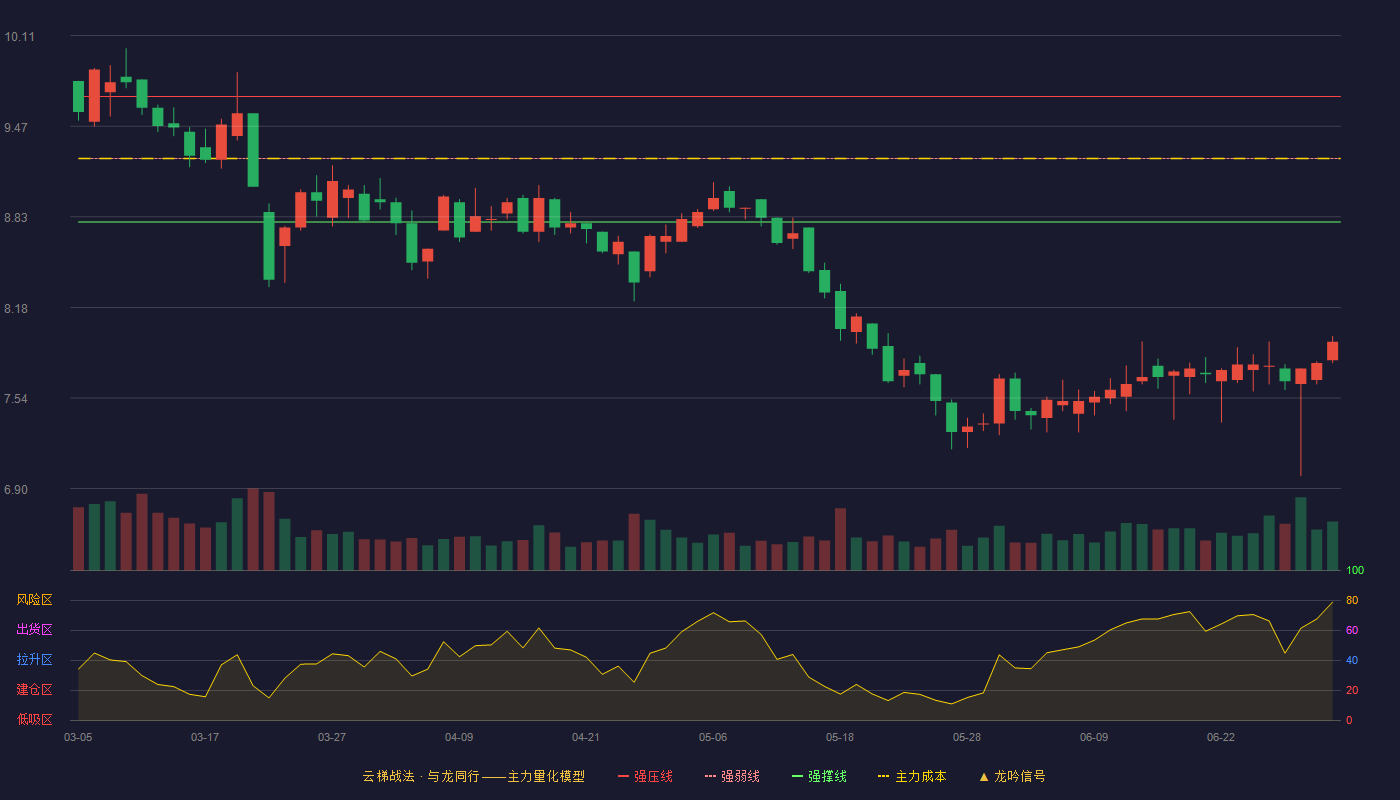Screen dimensions: 1400x800
Task: Click the 10.11 price axis label
Action: 19,37
